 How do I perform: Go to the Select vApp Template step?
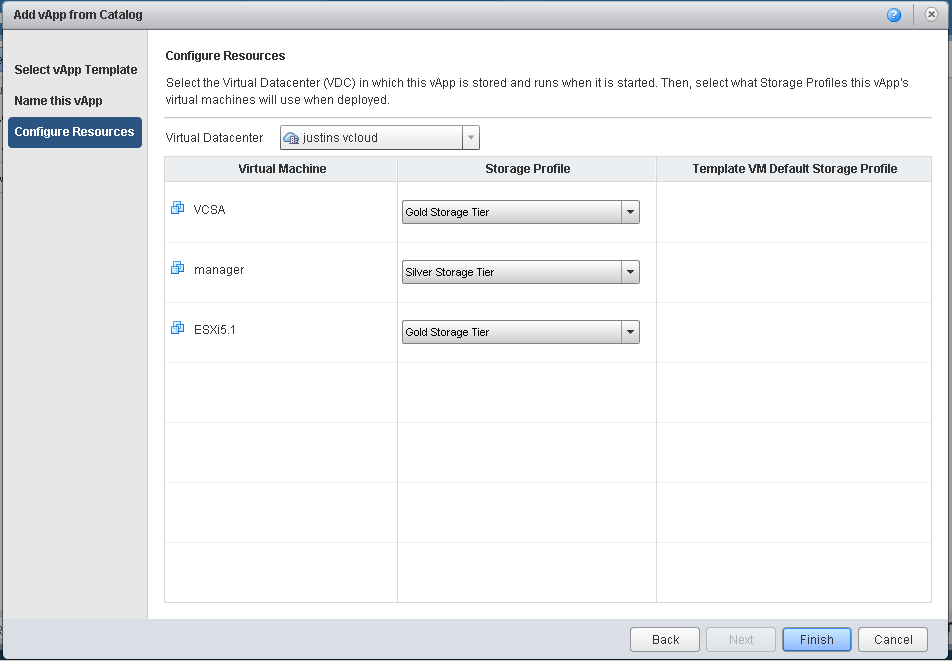76,70
